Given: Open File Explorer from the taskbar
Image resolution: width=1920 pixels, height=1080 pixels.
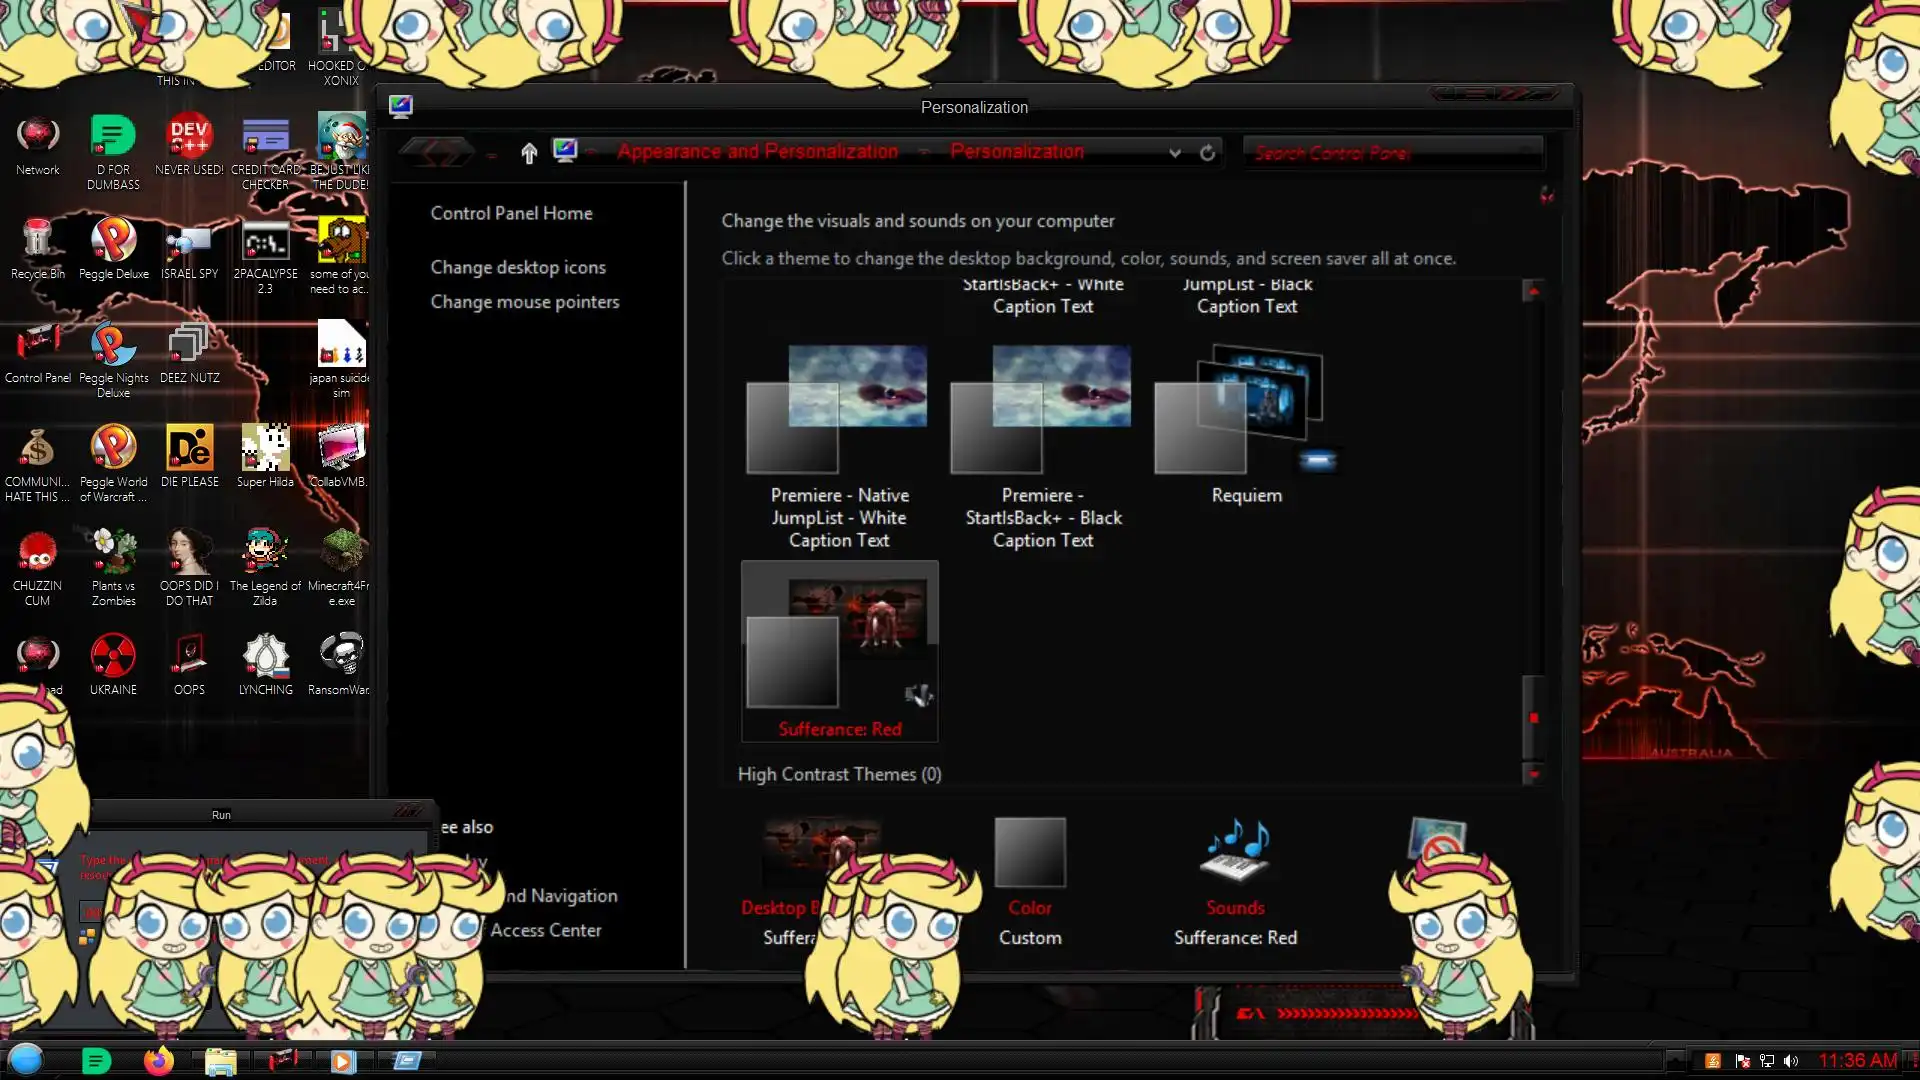Looking at the screenshot, I should point(220,1061).
